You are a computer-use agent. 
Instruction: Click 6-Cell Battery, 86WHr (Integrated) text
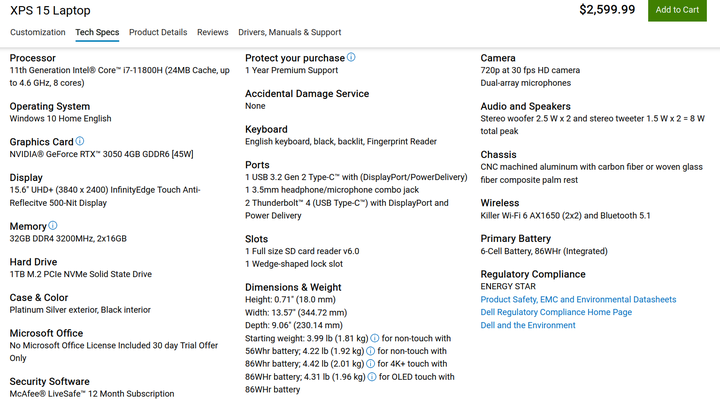click(544, 251)
